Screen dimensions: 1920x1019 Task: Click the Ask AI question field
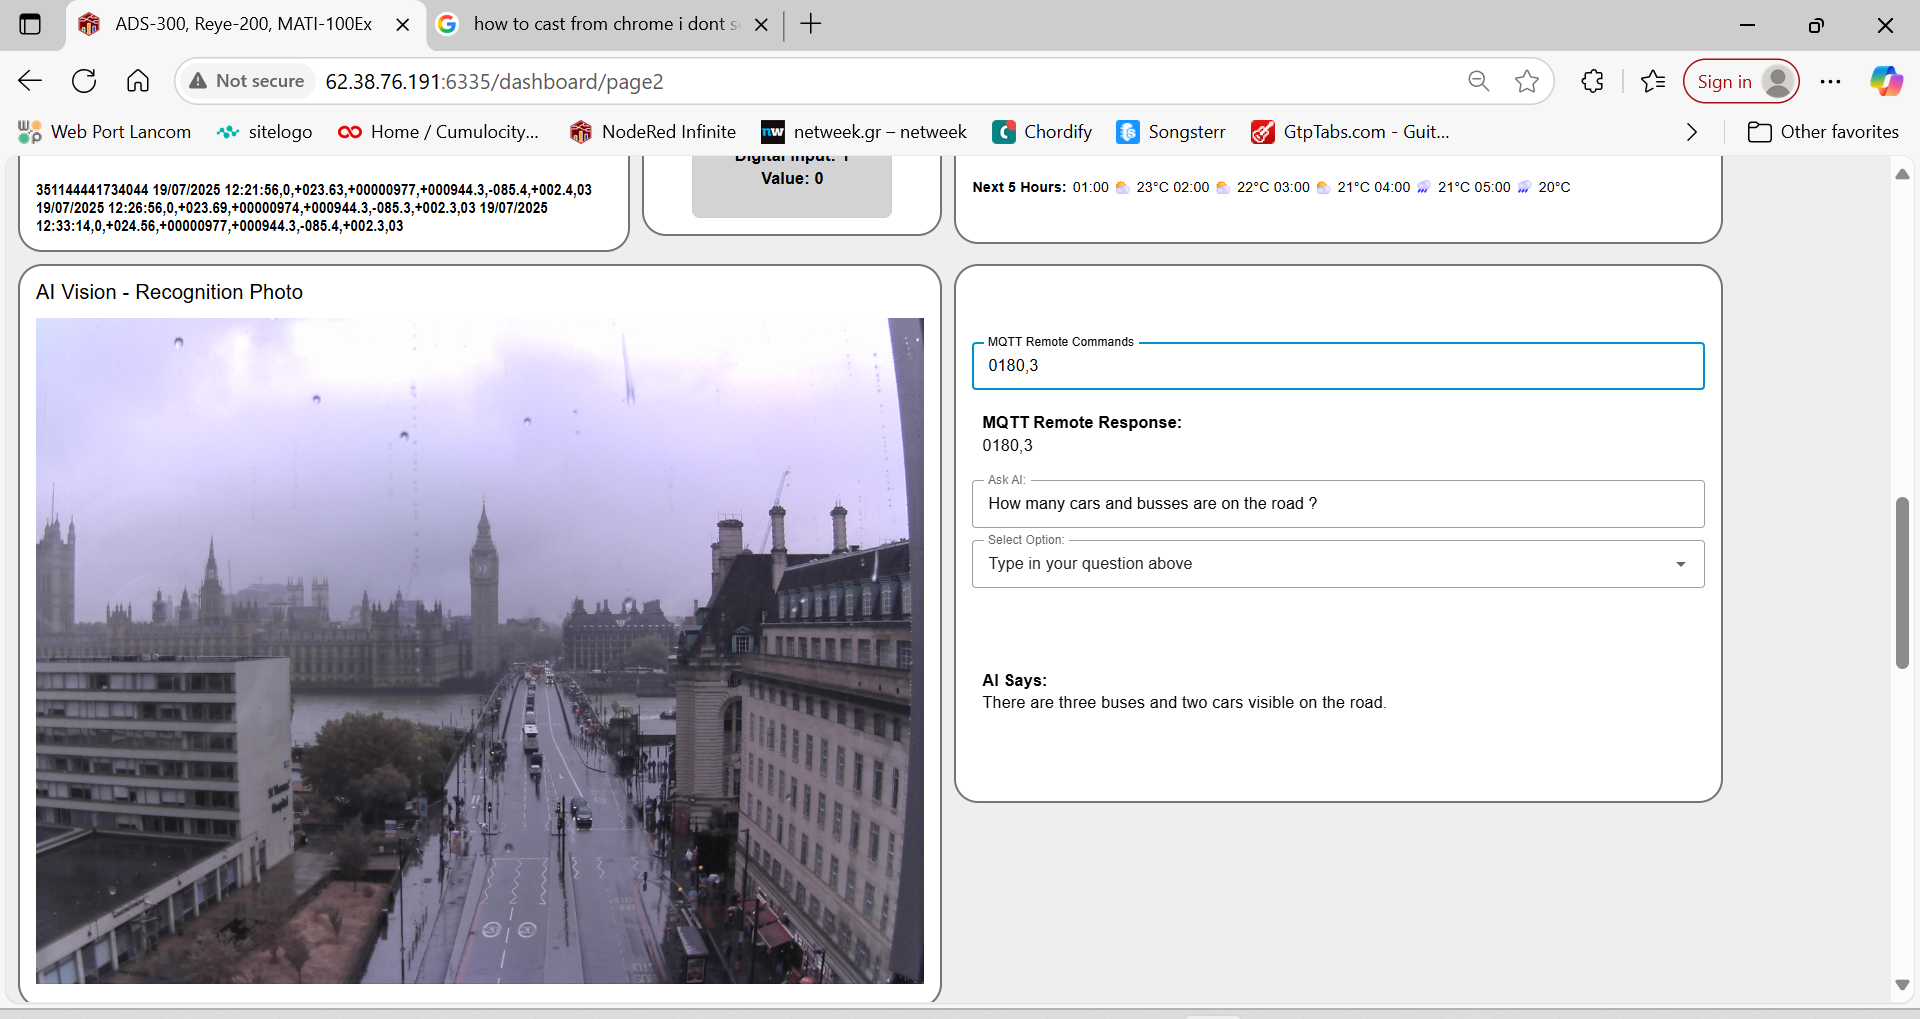coord(1338,504)
